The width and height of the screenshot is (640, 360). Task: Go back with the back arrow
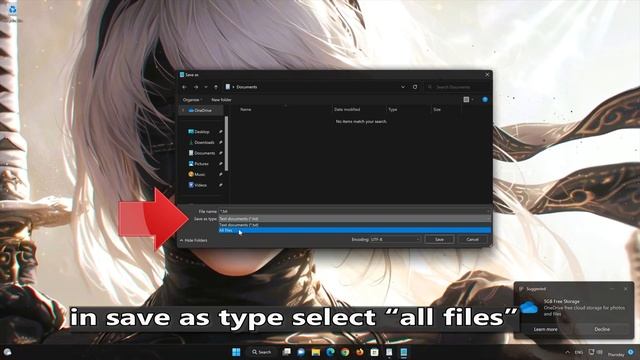click(184, 87)
